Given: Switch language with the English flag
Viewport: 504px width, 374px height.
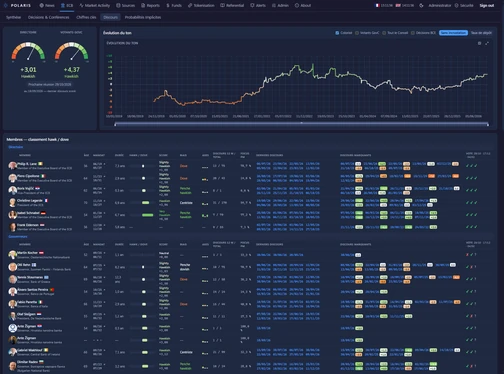Looking at the screenshot, I should tap(398, 5).
